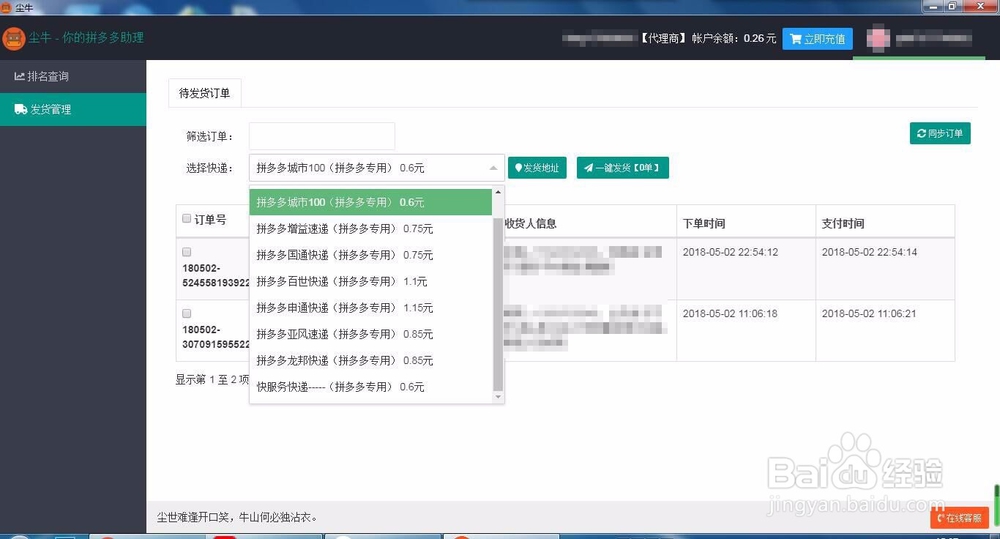Screen dimensions: 1000x539
Task: Click payment time 2018-05-02 11:06:21
Action: pyautogui.click(x=869, y=313)
